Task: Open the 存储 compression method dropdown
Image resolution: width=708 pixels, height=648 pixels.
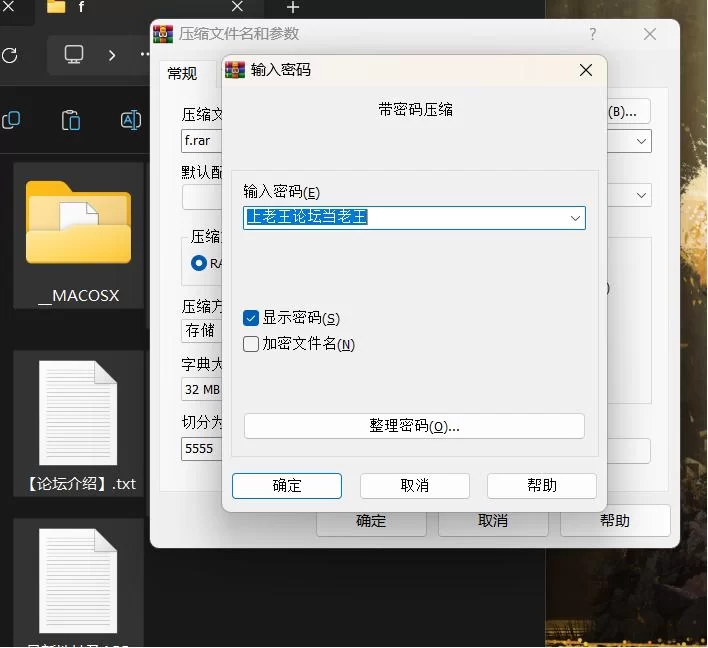Action: pos(200,329)
